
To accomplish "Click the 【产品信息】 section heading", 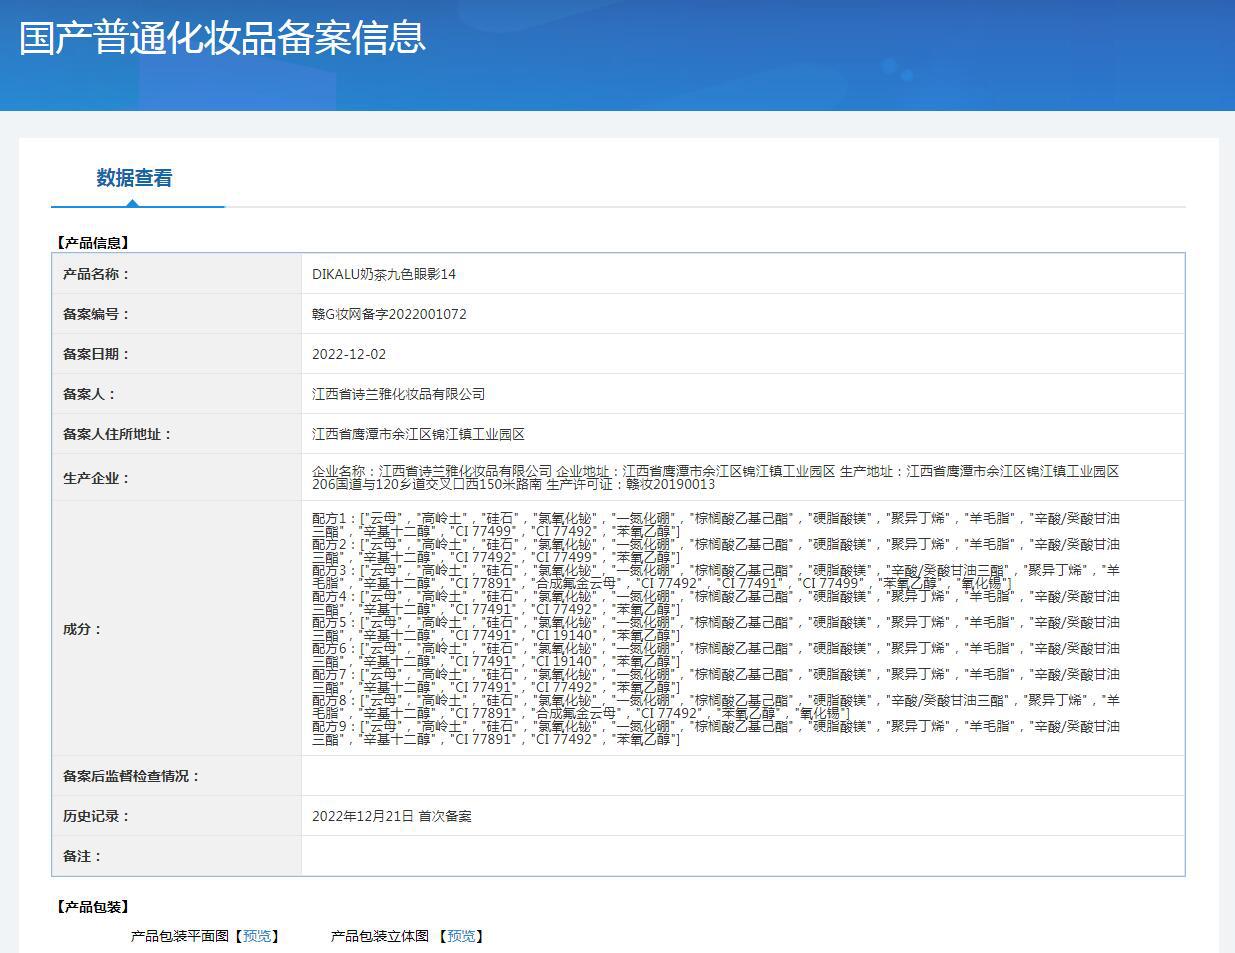I will (91, 243).
